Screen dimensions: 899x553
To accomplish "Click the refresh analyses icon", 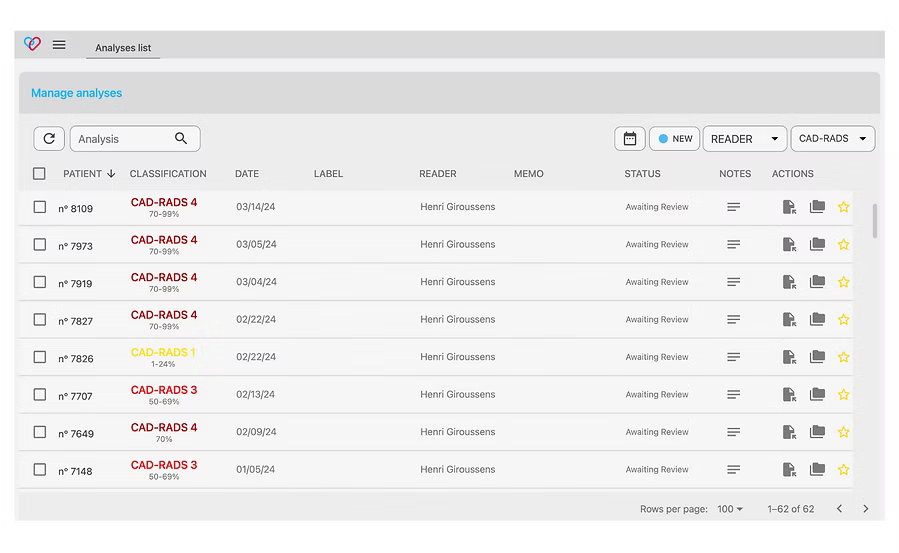I will 49,139.
